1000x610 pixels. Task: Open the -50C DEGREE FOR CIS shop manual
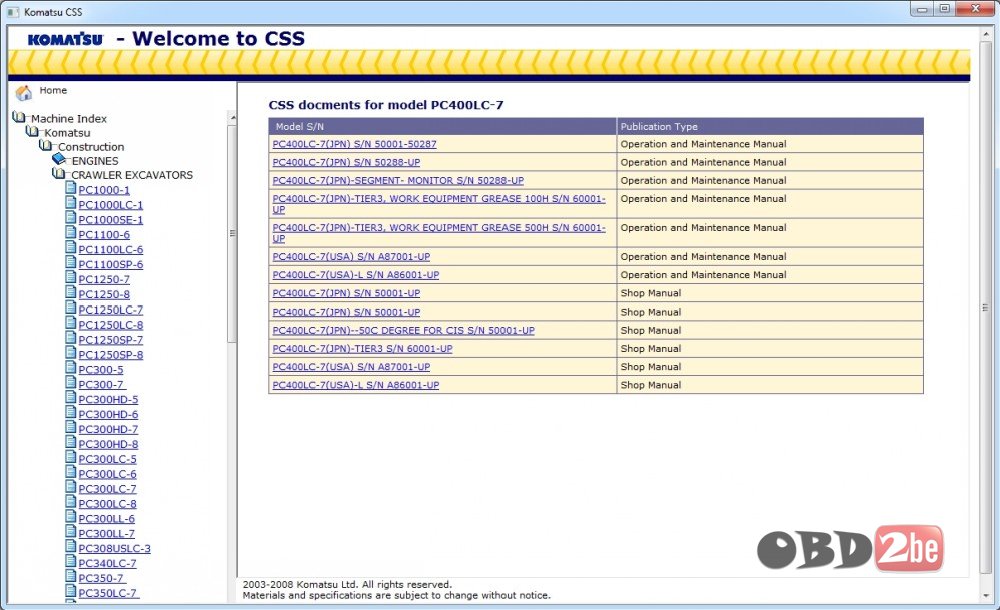coord(404,331)
